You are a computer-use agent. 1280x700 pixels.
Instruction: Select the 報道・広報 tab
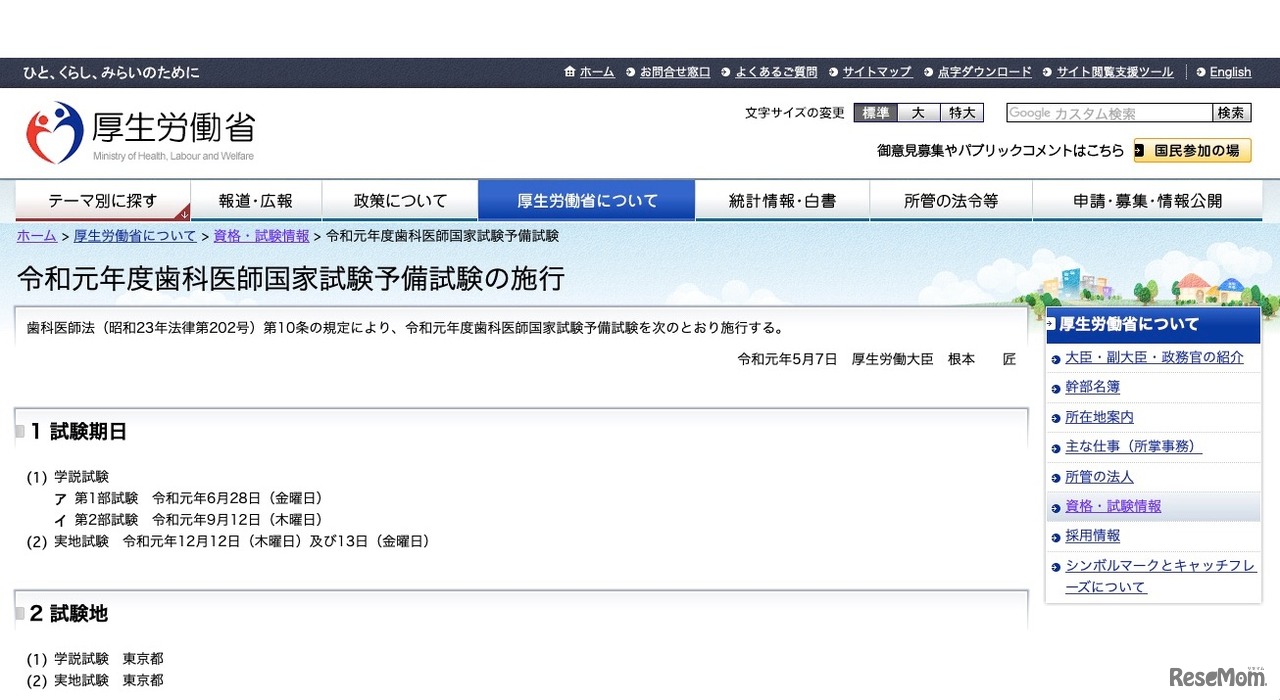click(x=256, y=200)
